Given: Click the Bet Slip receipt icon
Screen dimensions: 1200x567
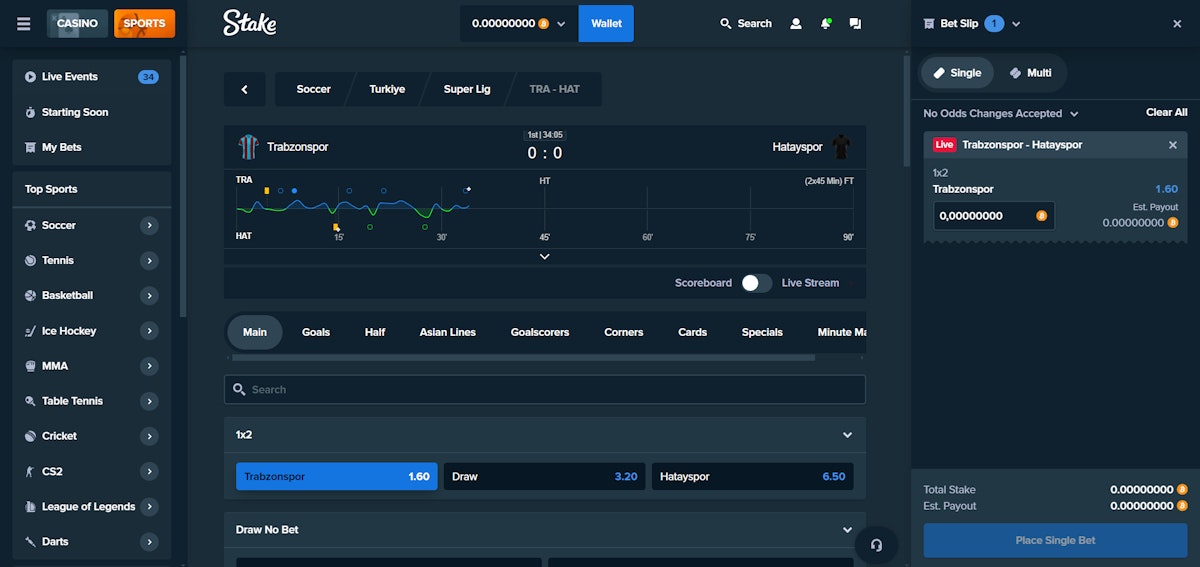Looking at the screenshot, I should (930, 23).
